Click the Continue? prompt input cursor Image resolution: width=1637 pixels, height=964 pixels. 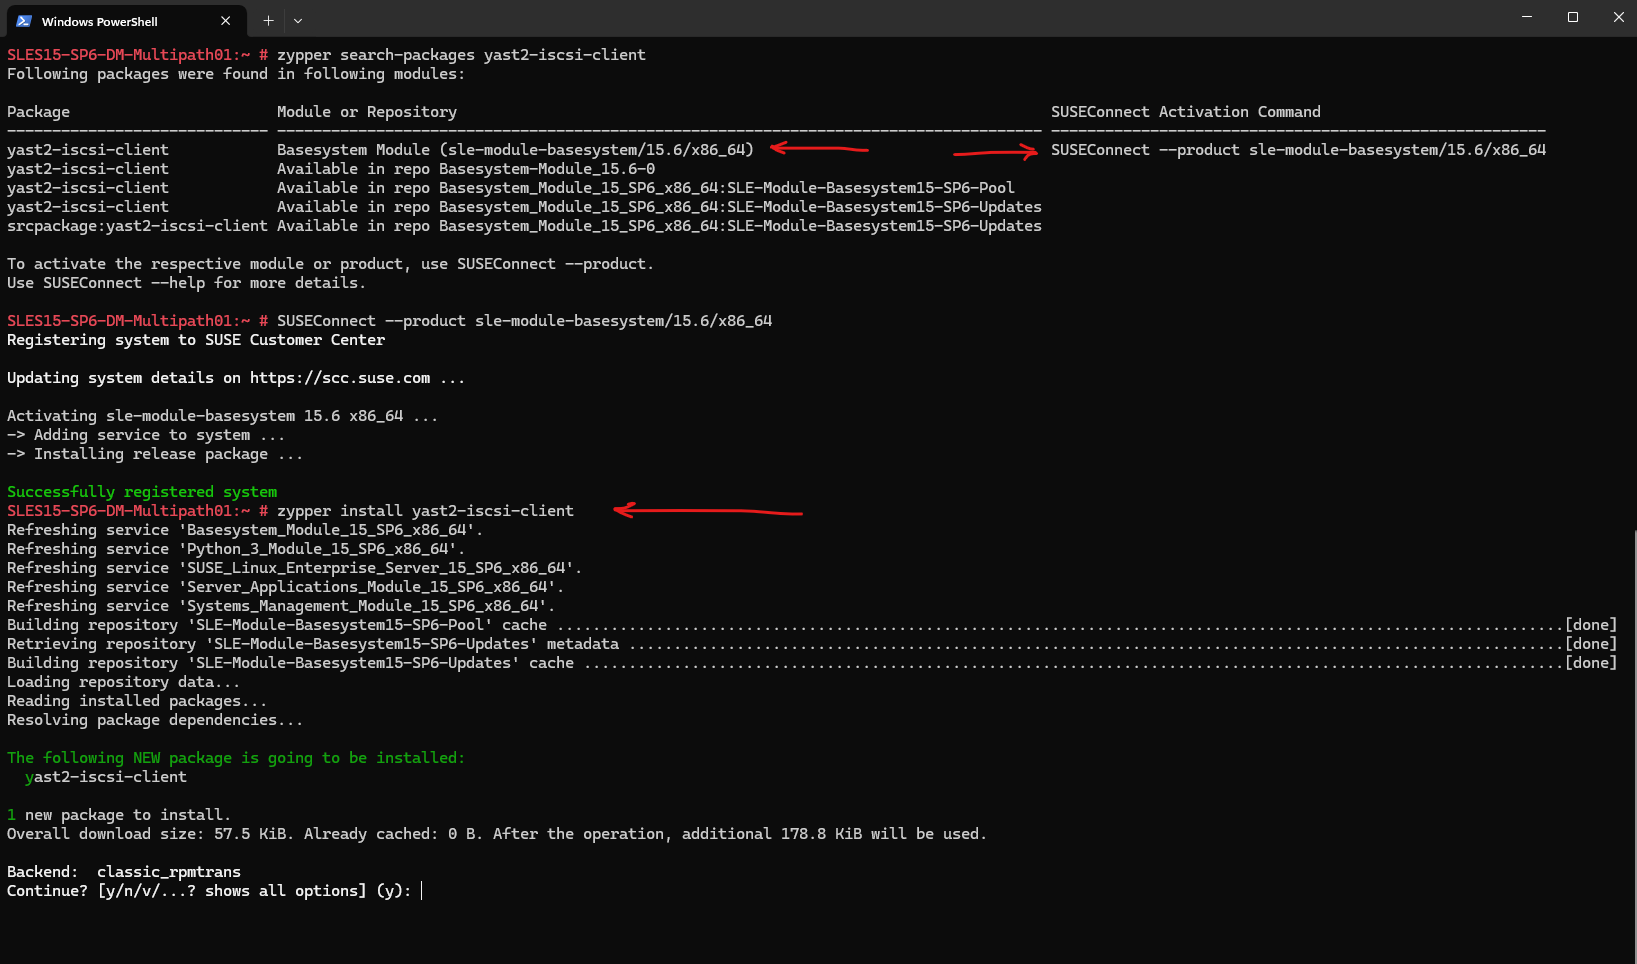click(x=422, y=891)
